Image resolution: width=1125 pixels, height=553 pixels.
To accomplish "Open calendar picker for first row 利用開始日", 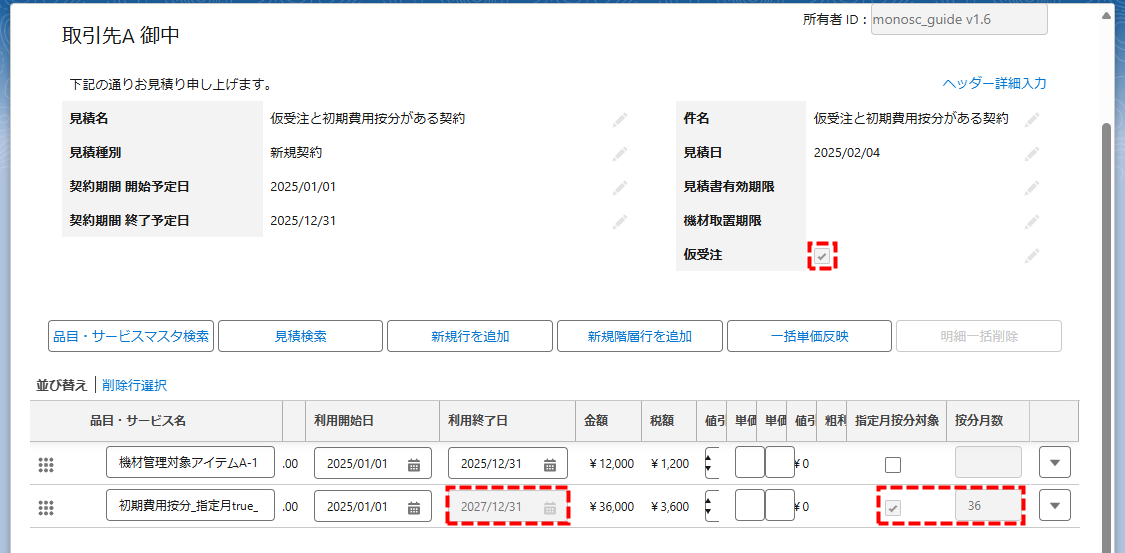I will point(414,464).
